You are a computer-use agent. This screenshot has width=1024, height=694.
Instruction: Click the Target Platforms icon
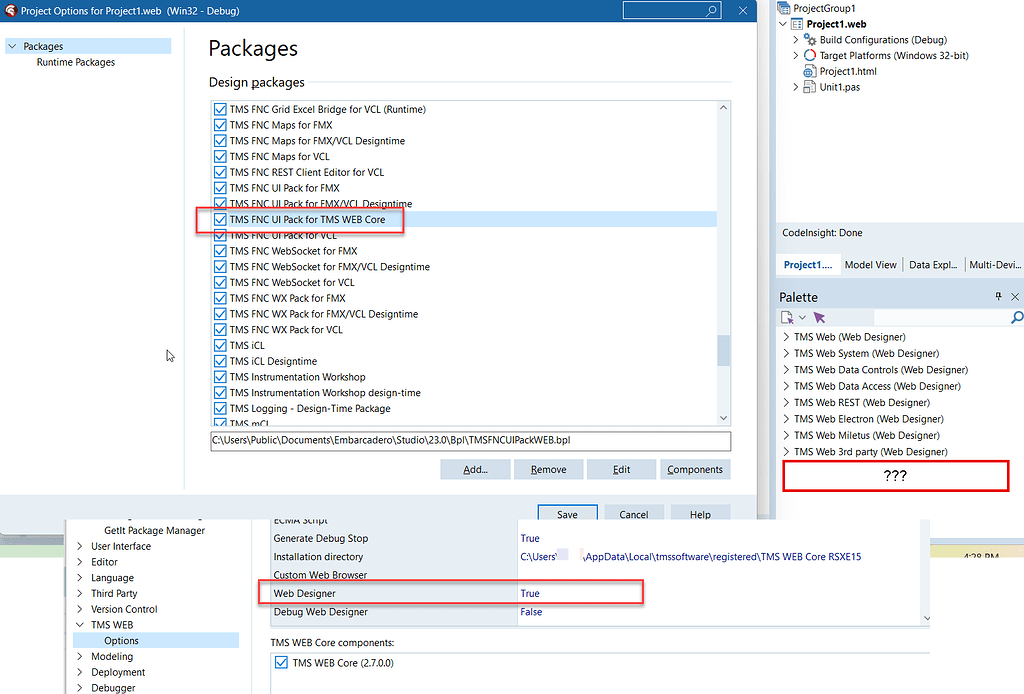coord(809,55)
